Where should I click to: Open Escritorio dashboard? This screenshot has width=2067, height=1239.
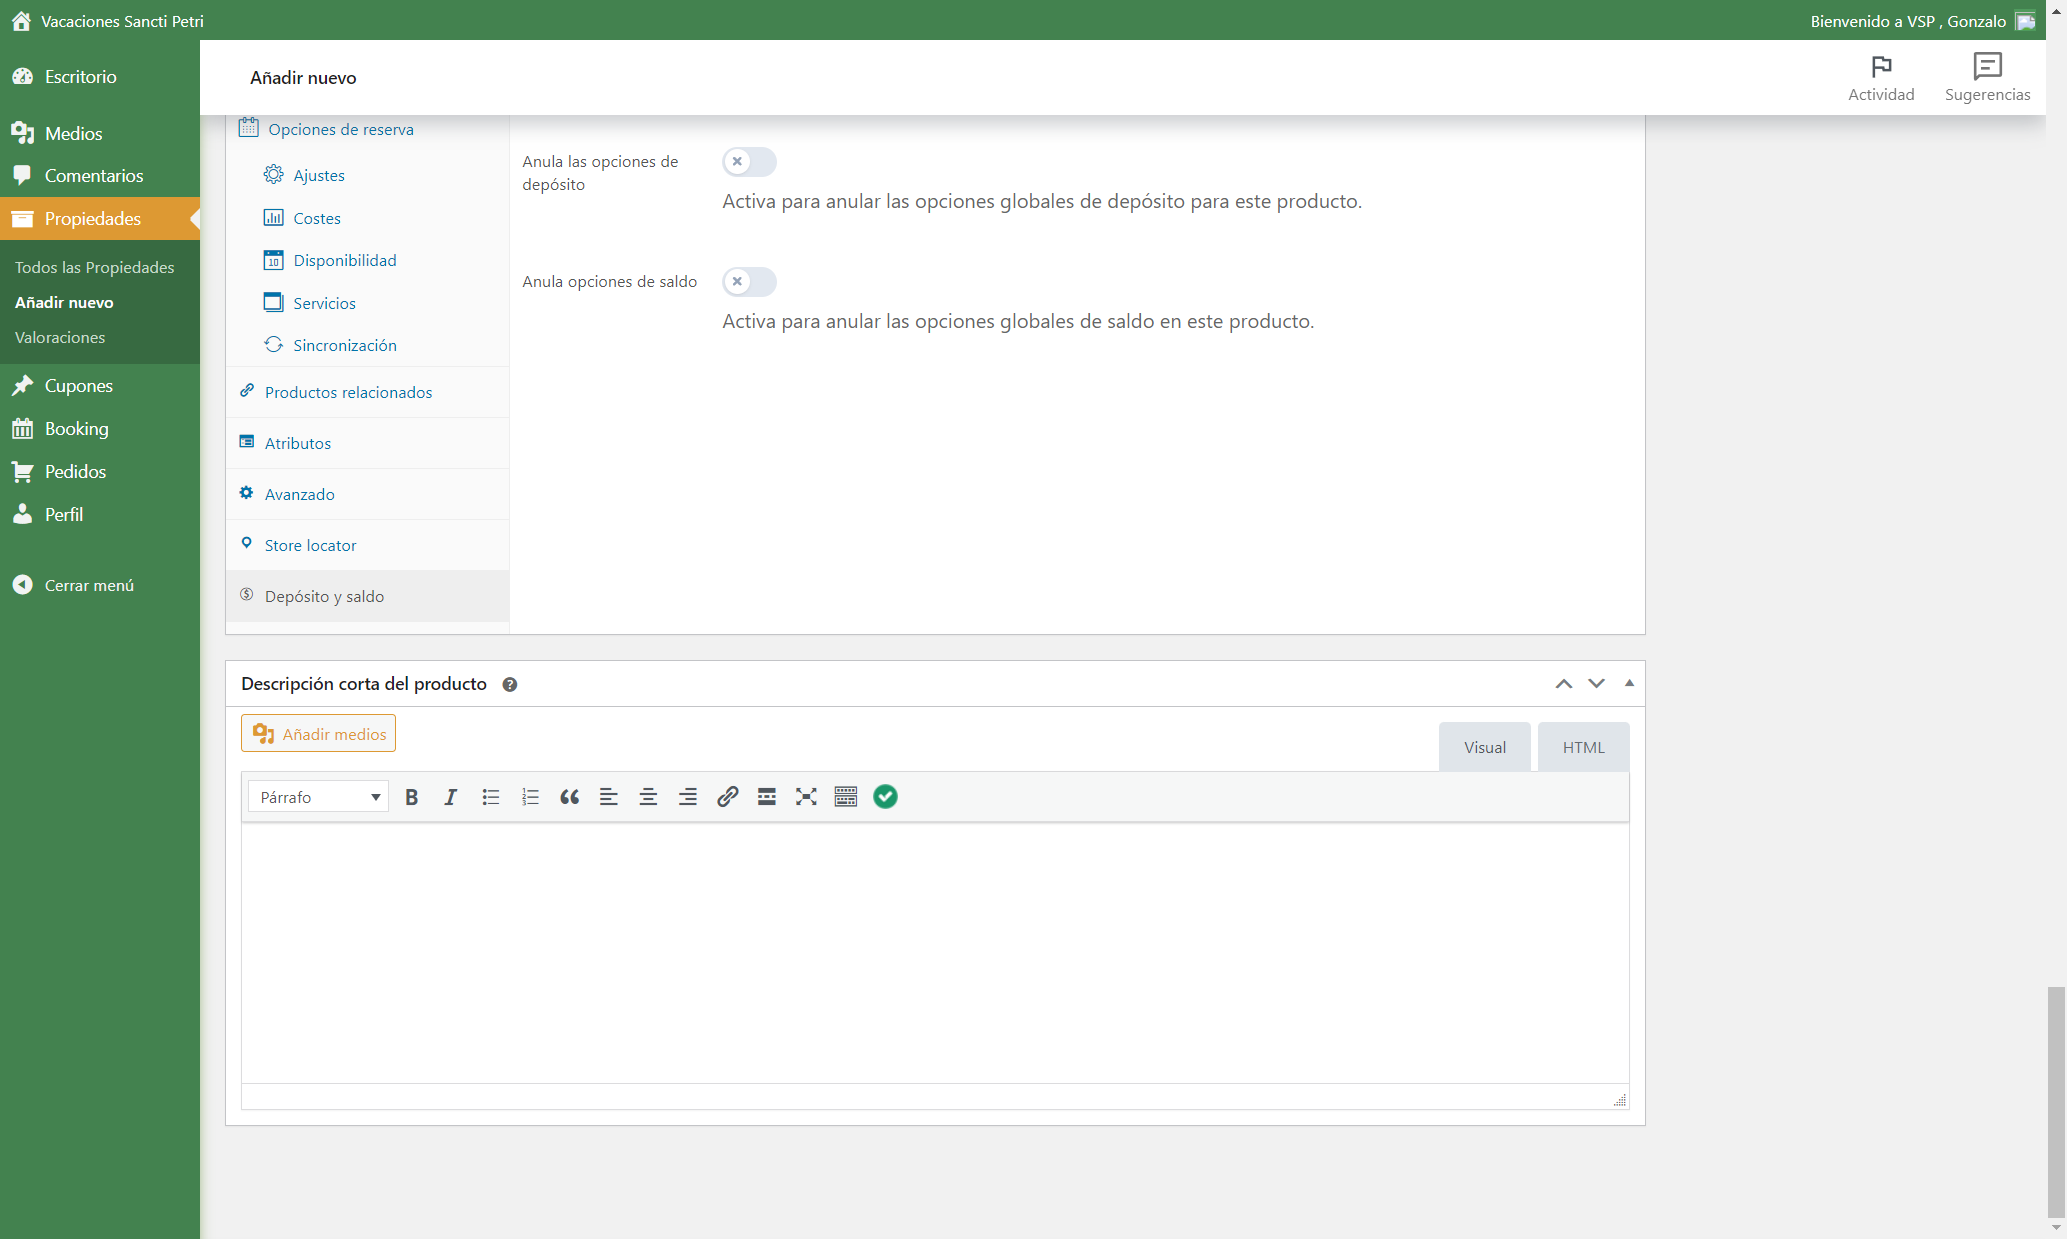pyautogui.click(x=100, y=77)
